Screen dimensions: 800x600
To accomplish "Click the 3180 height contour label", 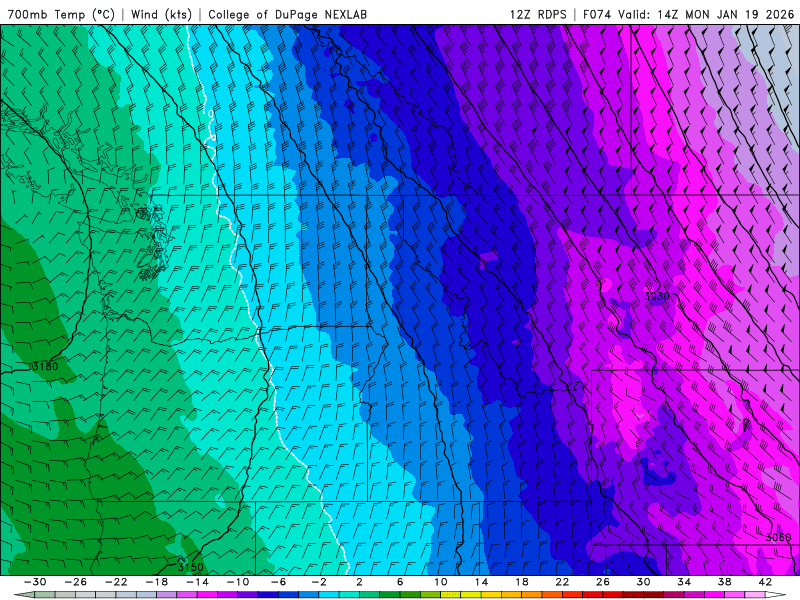I will 45,366.
